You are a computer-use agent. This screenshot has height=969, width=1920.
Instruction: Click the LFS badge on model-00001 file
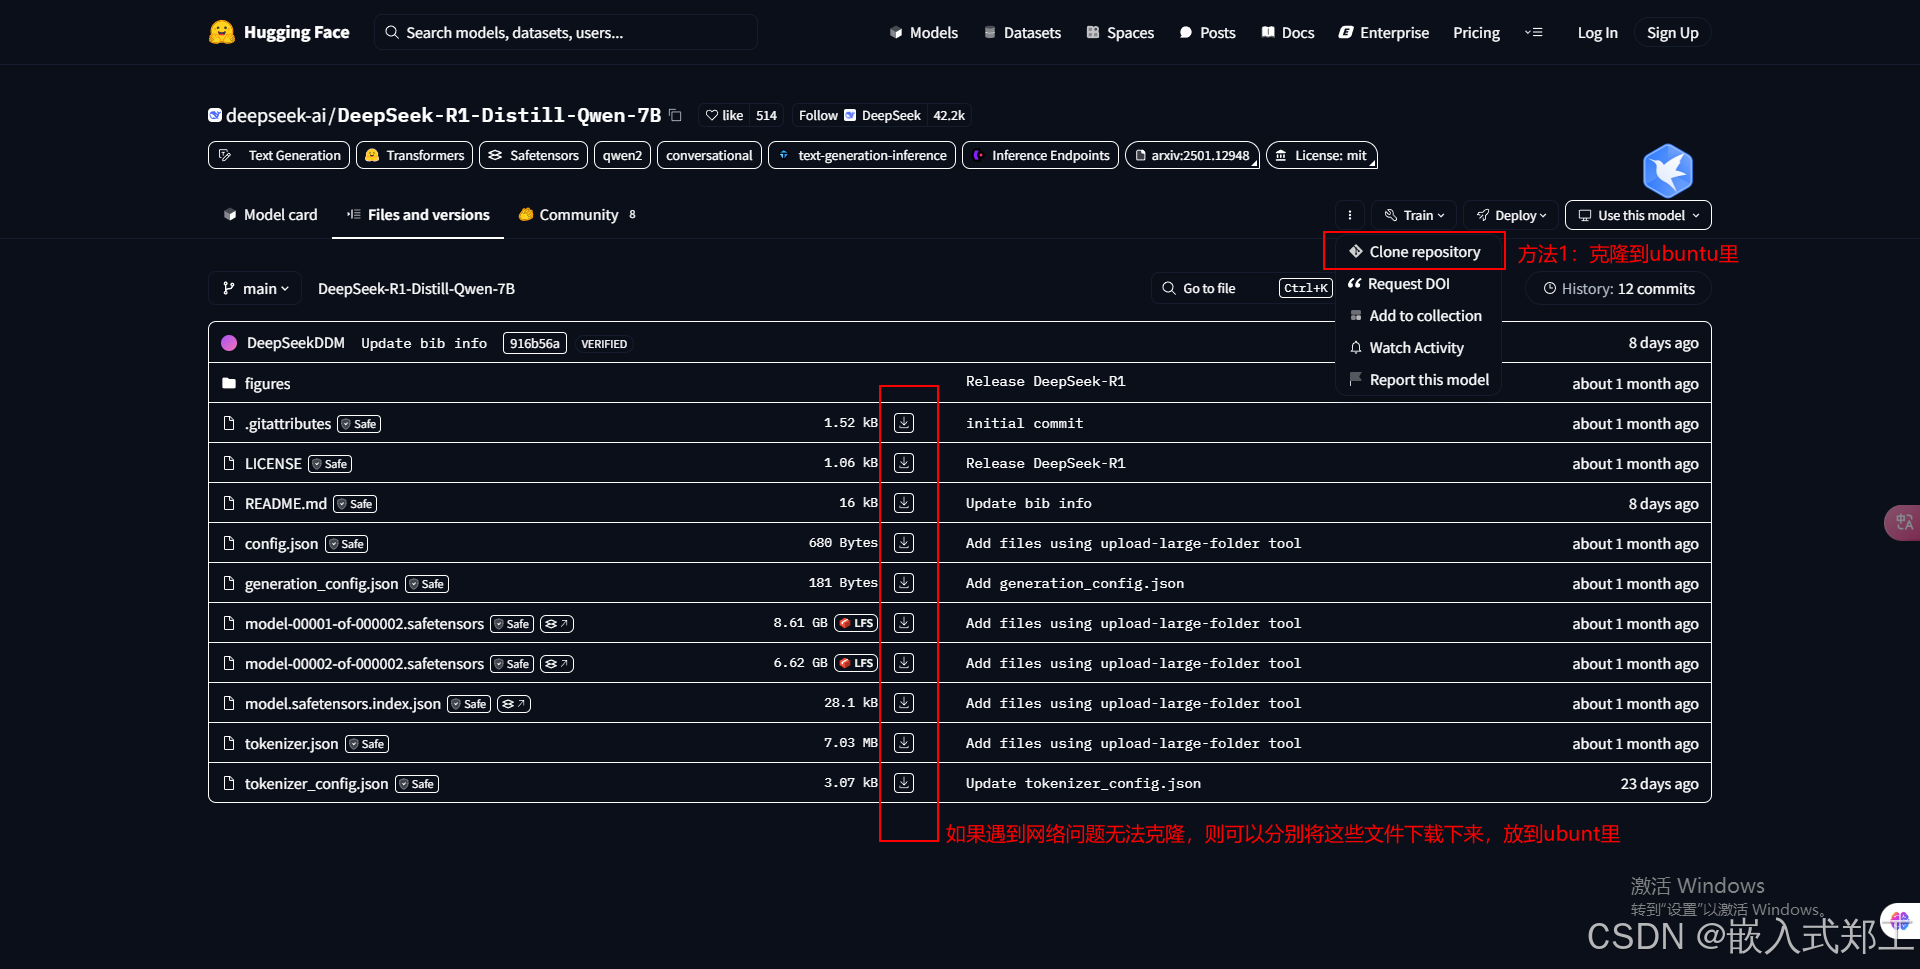856,623
